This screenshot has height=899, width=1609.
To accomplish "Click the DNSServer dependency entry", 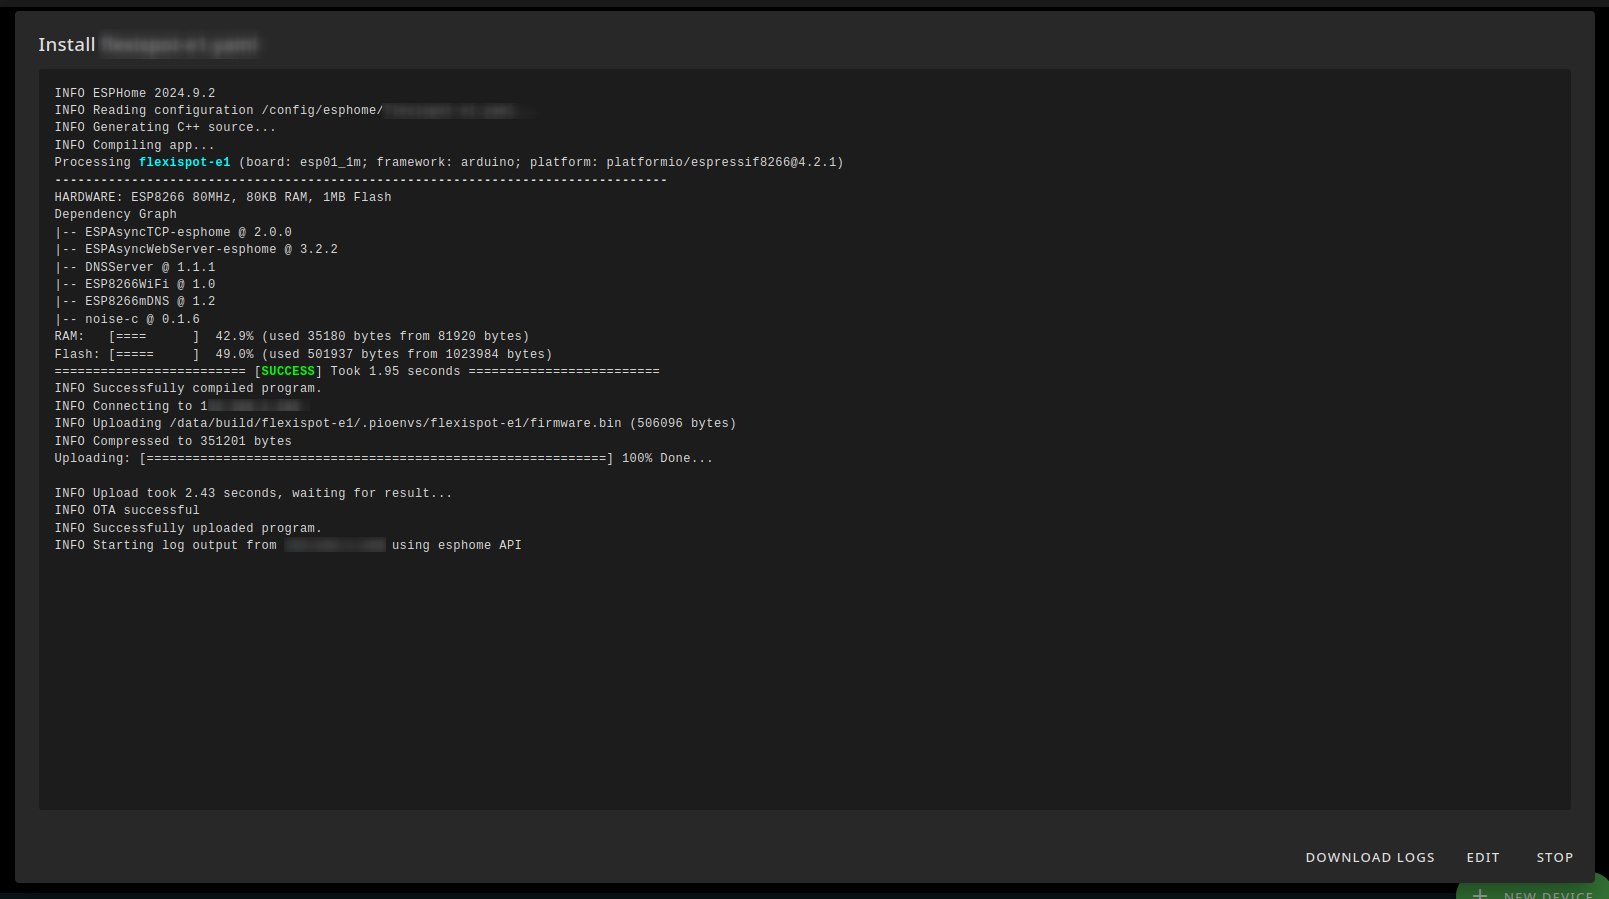I will (x=135, y=267).
